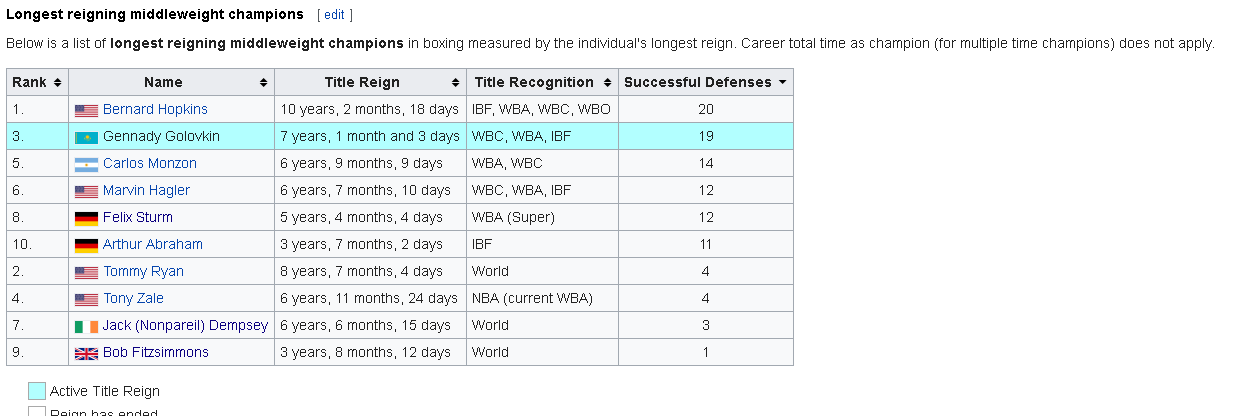Click the US flag beside Tony Zale
This screenshot has width=1242, height=416.
(x=86, y=299)
